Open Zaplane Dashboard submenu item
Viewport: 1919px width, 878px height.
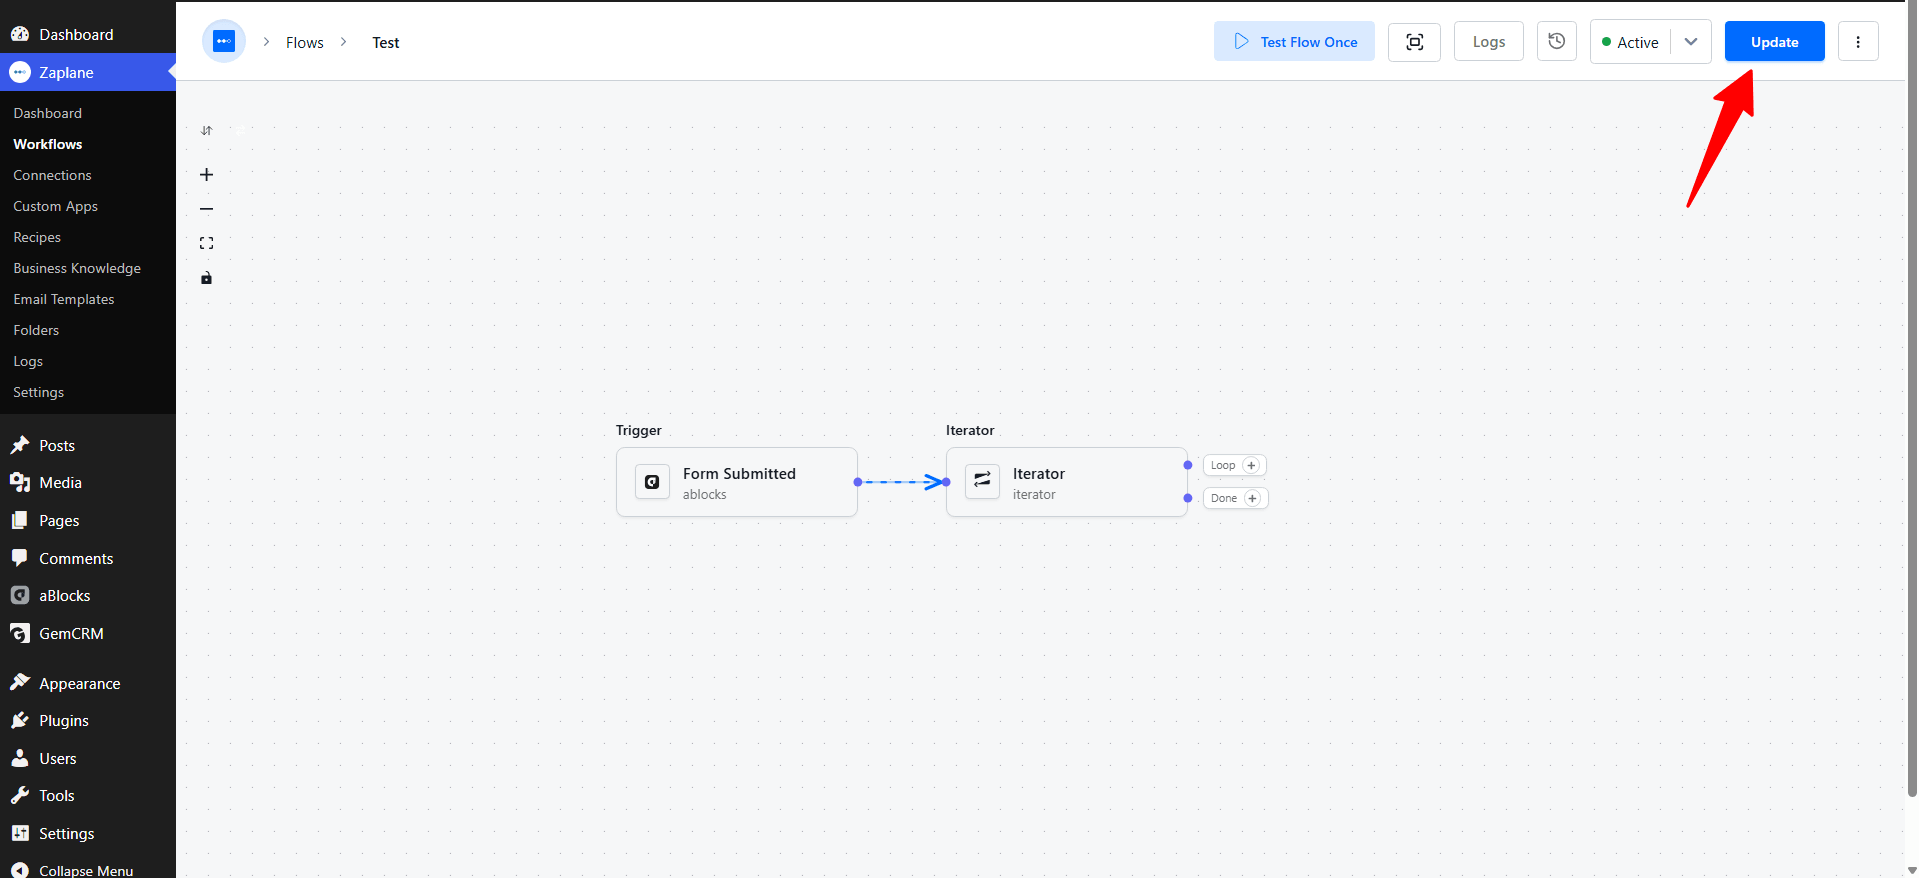(88, 113)
